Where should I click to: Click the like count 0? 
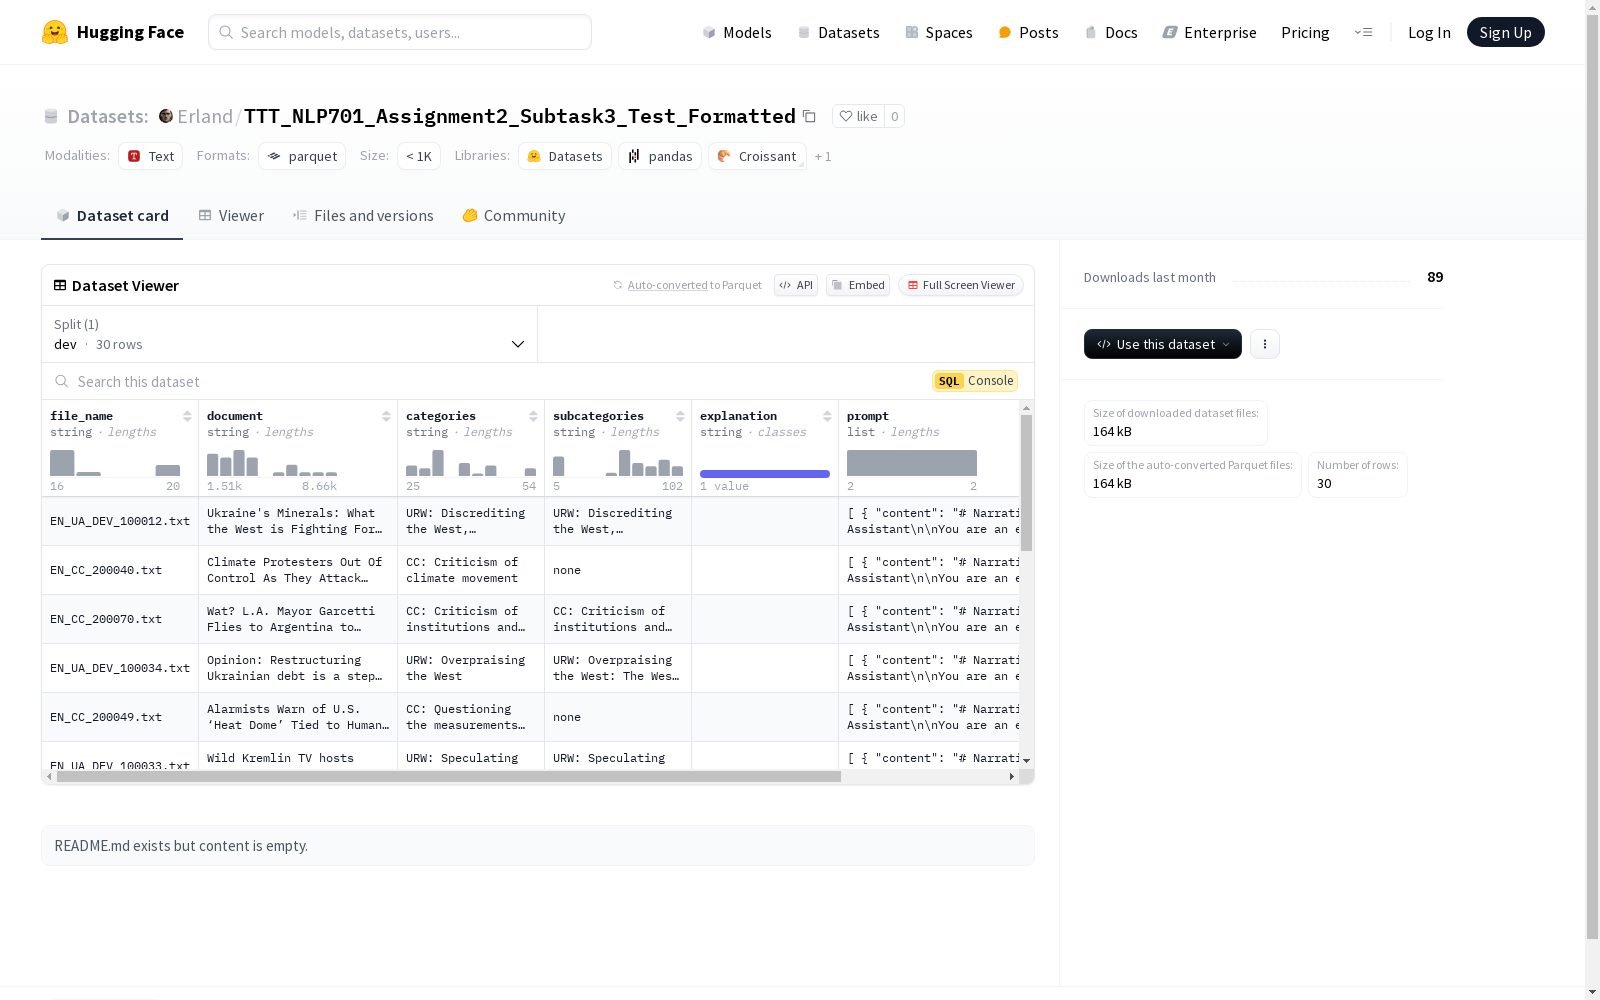click(895, 116)
